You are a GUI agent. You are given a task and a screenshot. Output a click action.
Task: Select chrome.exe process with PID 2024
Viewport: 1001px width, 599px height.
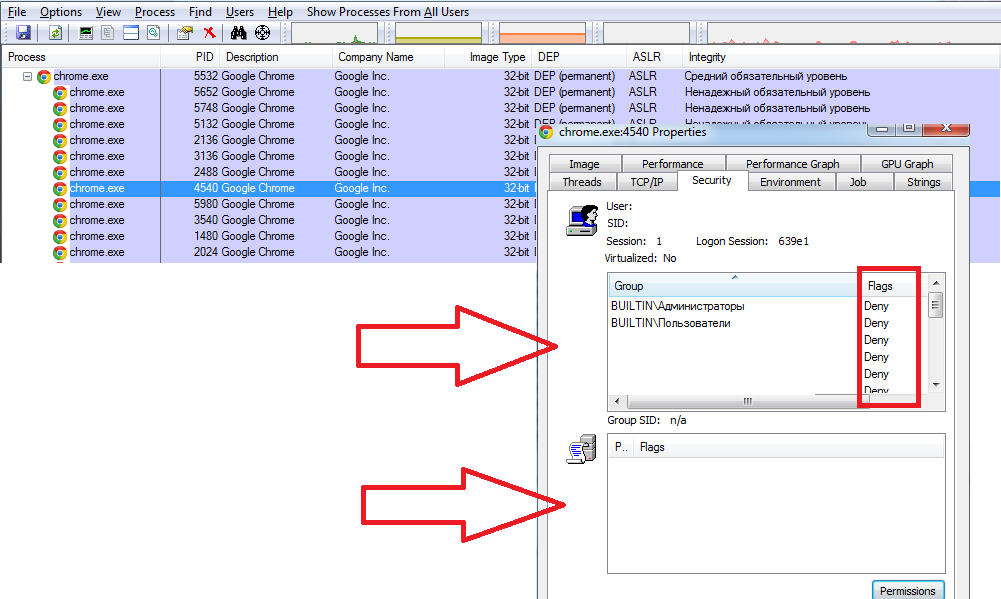pos(268,252)
